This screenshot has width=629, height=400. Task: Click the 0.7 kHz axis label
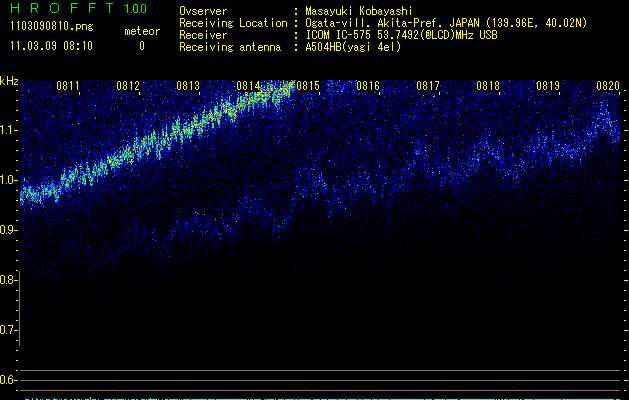click(x=9, y=330)
